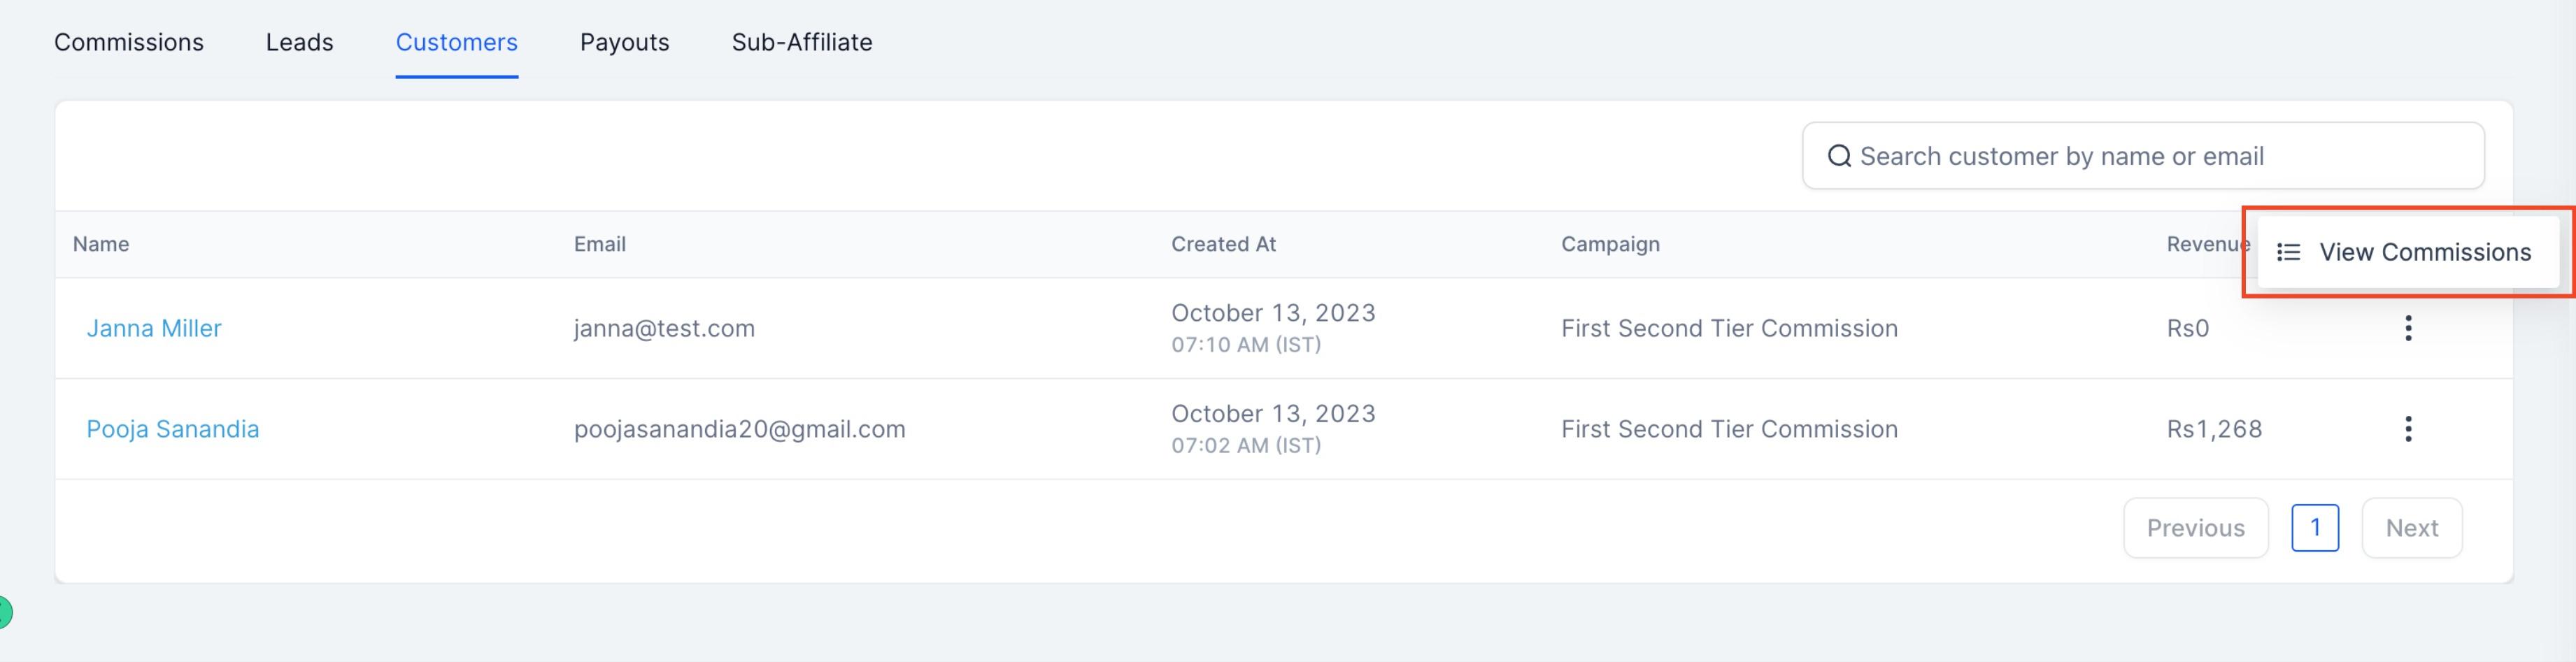The width and height of the screenshot is (2576, 662).
Task: Select page 1 in pagination
Action: 2314,528
